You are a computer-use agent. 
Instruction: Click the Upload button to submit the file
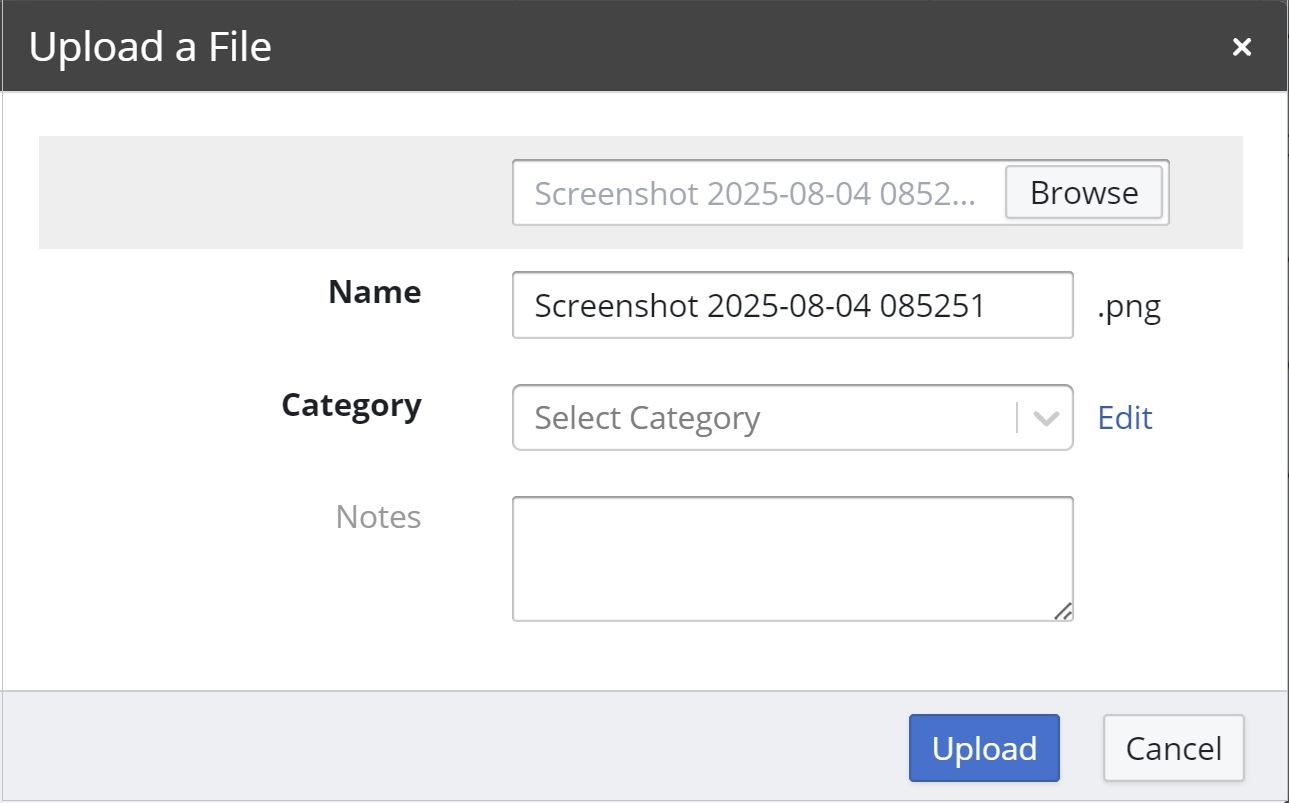tap(983, 747)
